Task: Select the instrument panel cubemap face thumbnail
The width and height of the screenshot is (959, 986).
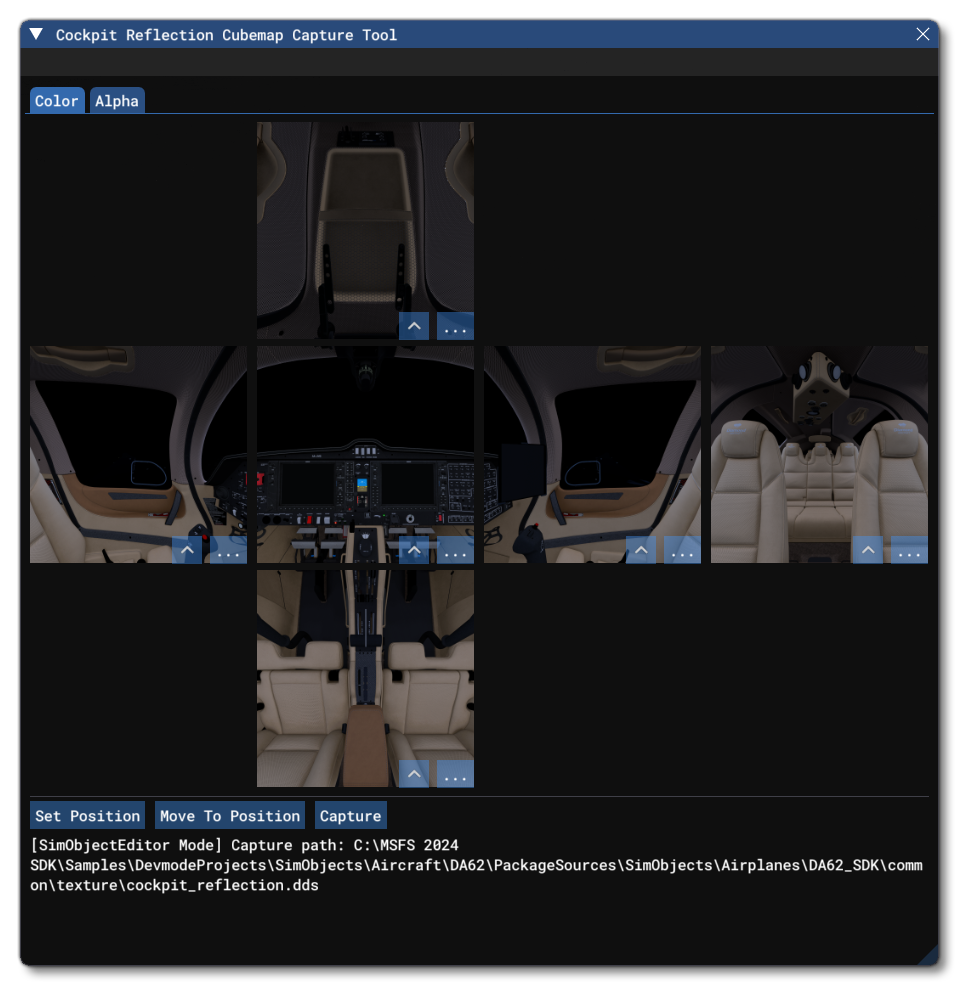Action: pyautogui.click(x=365, y=455)
